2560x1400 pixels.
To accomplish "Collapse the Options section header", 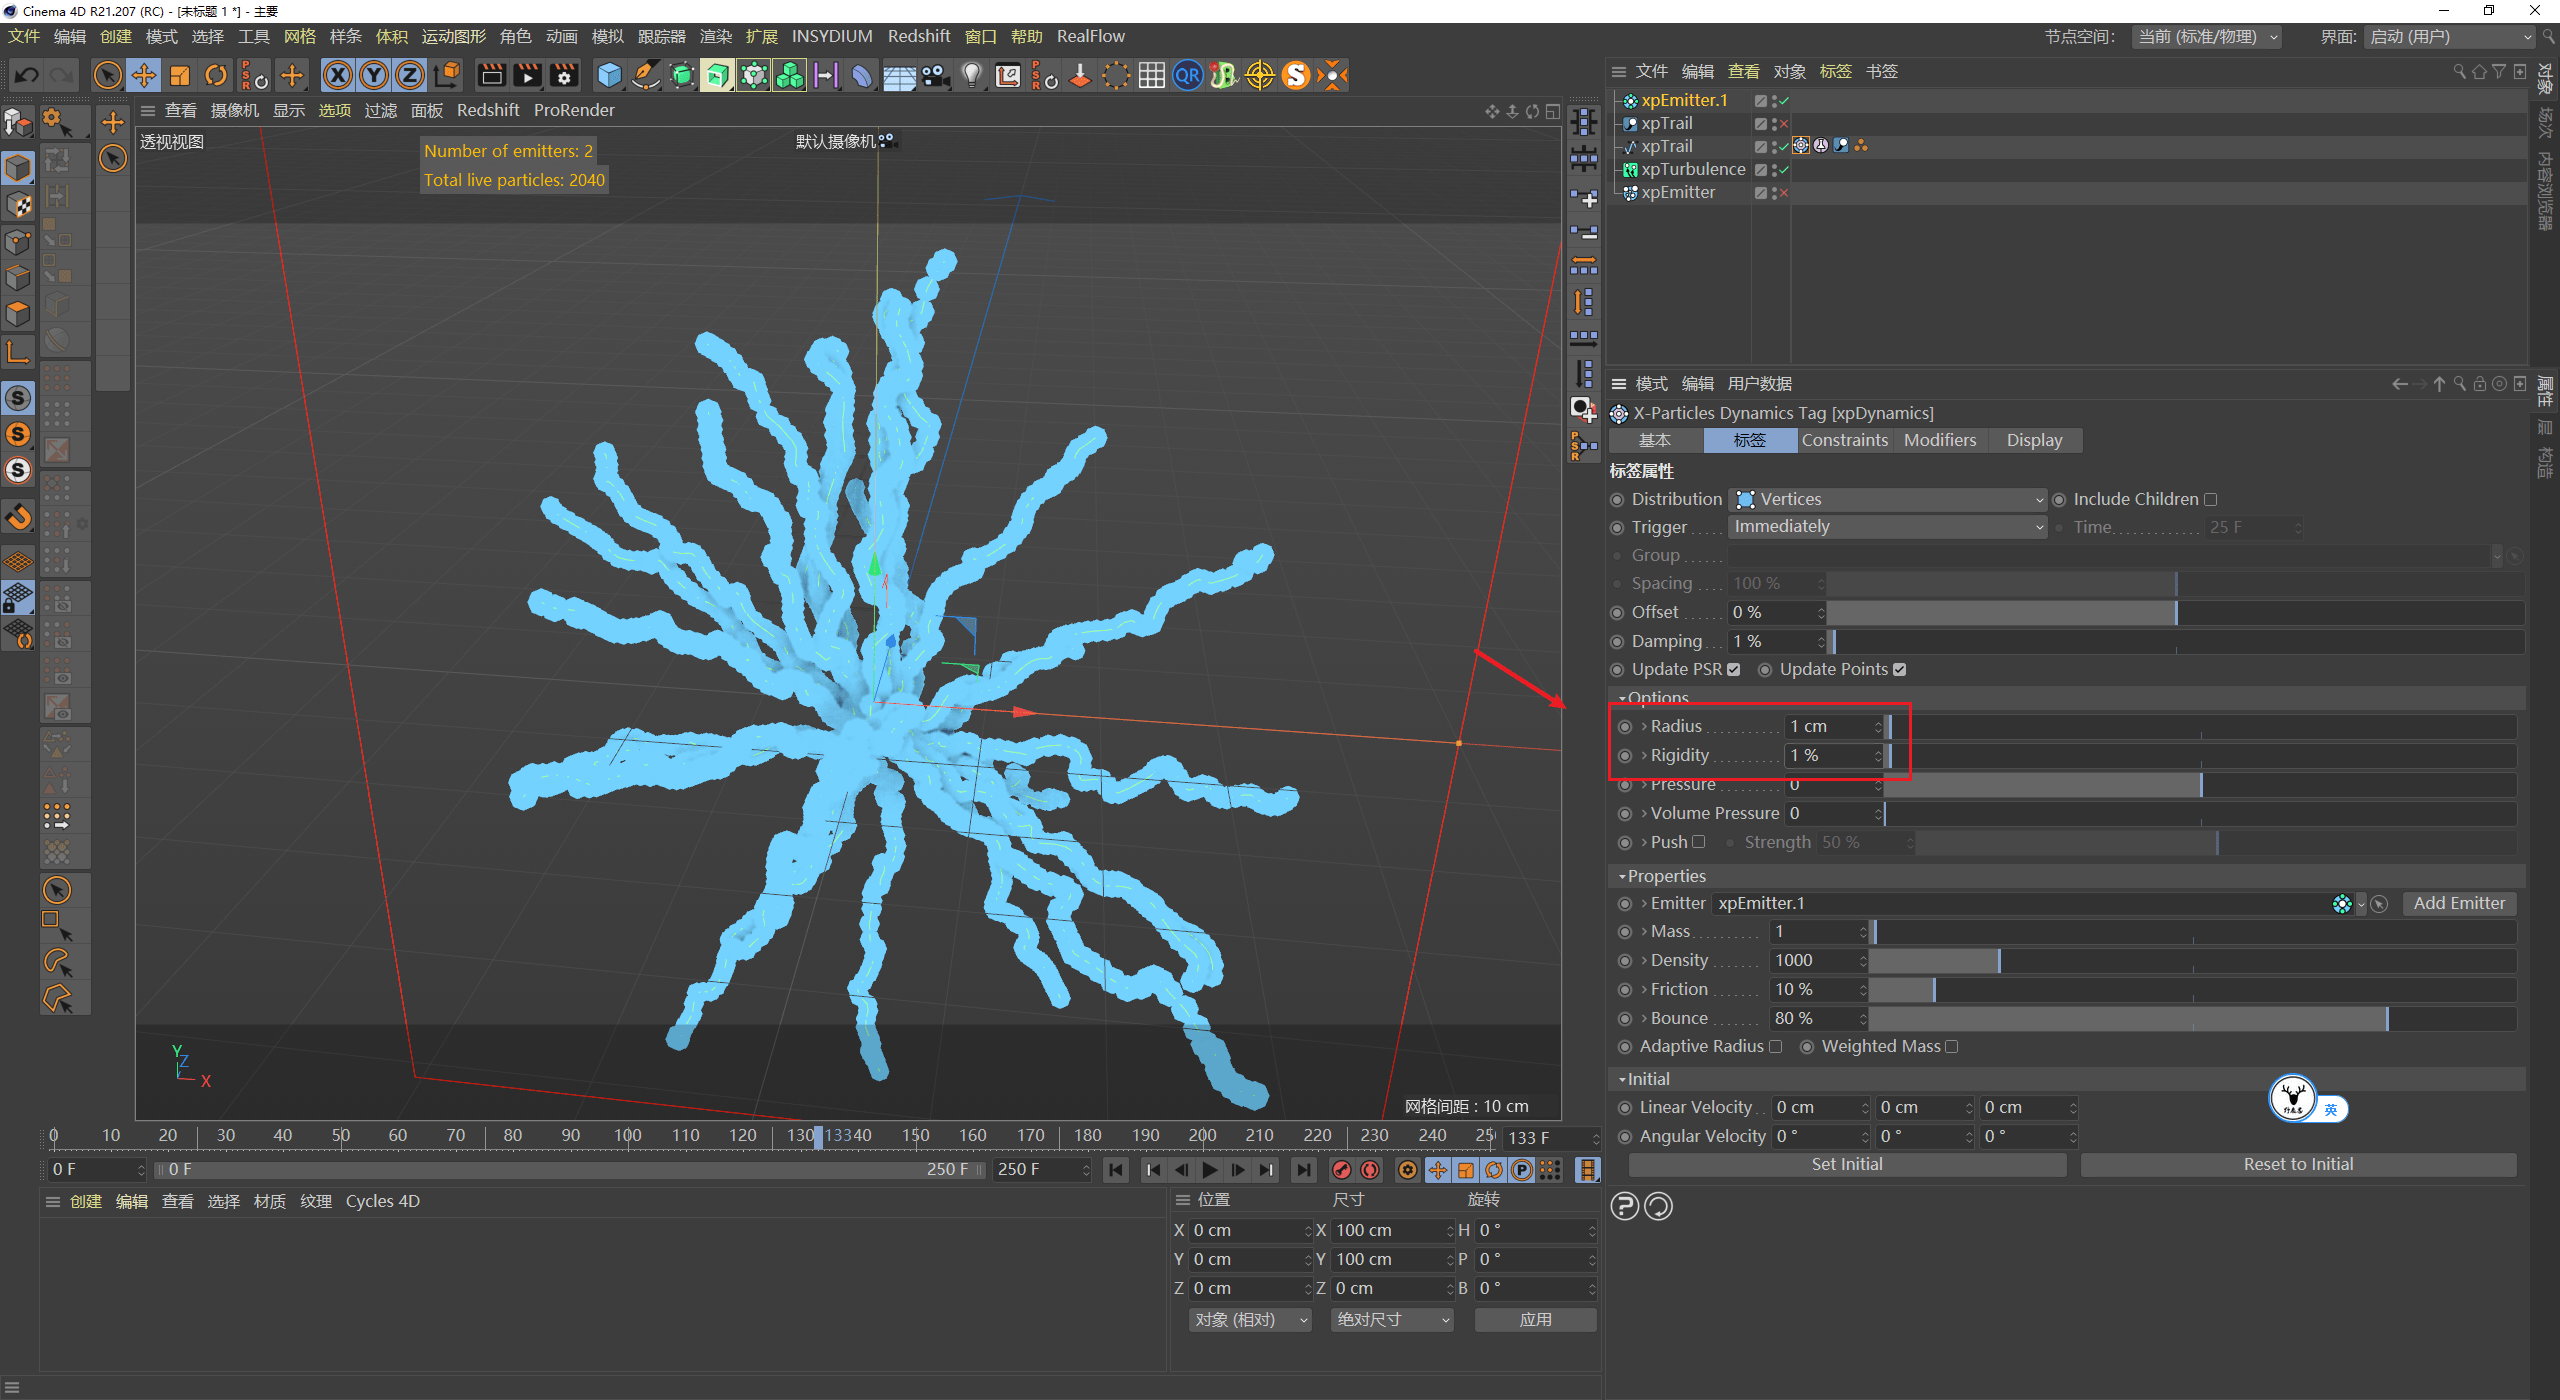I will click(x=1623, y=698).
